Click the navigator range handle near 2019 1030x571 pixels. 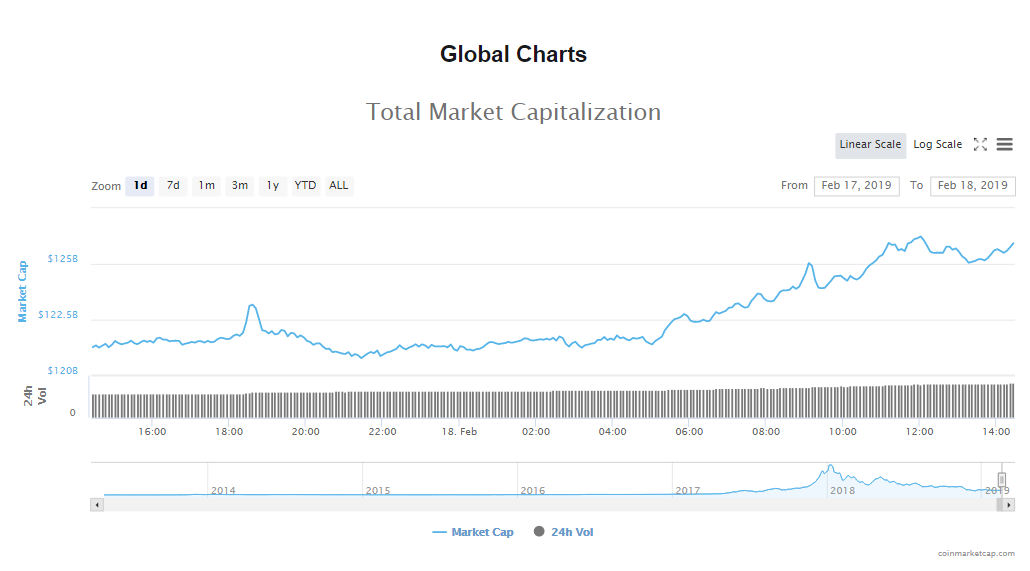point(1001,480)
